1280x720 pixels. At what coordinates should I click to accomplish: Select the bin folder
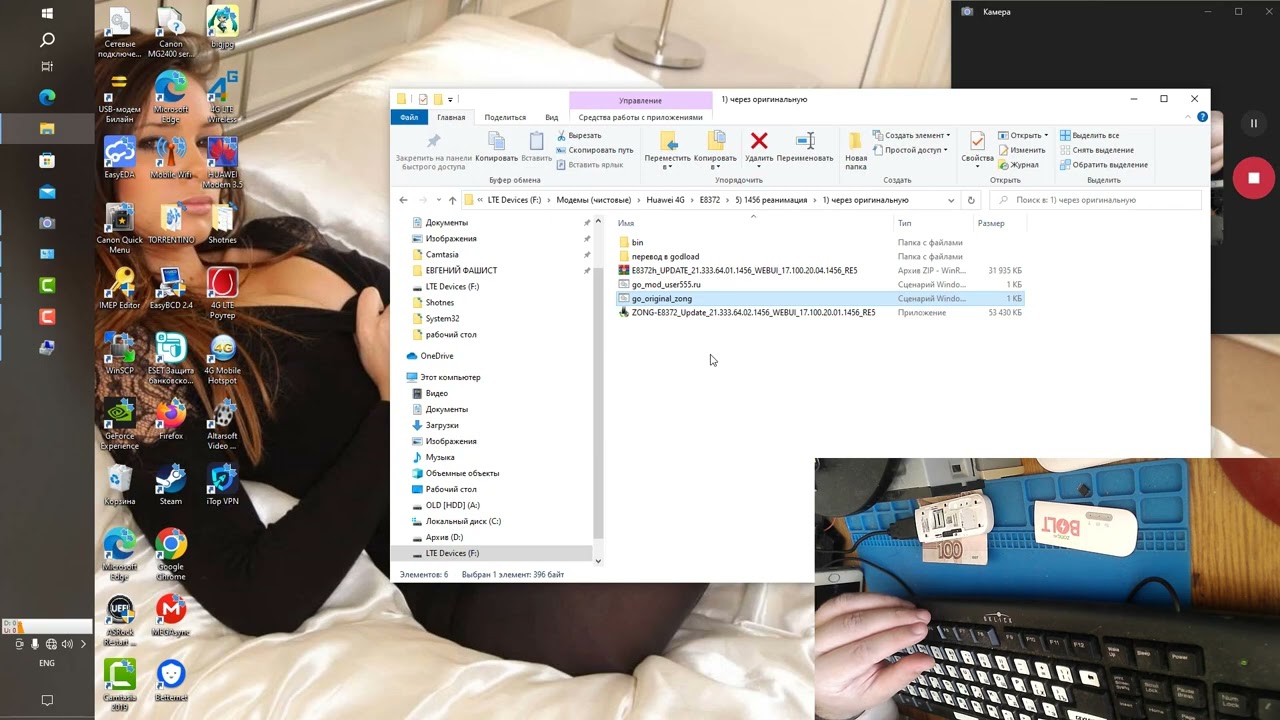[x=637, y=242]
